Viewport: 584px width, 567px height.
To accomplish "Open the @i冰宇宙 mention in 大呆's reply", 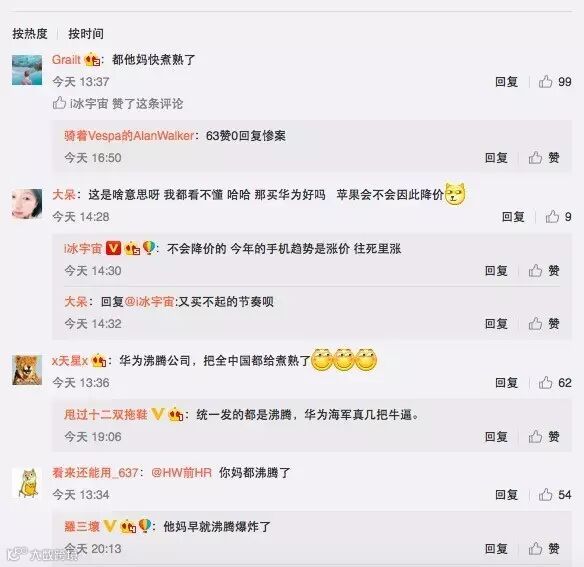I will coord(149,301).
